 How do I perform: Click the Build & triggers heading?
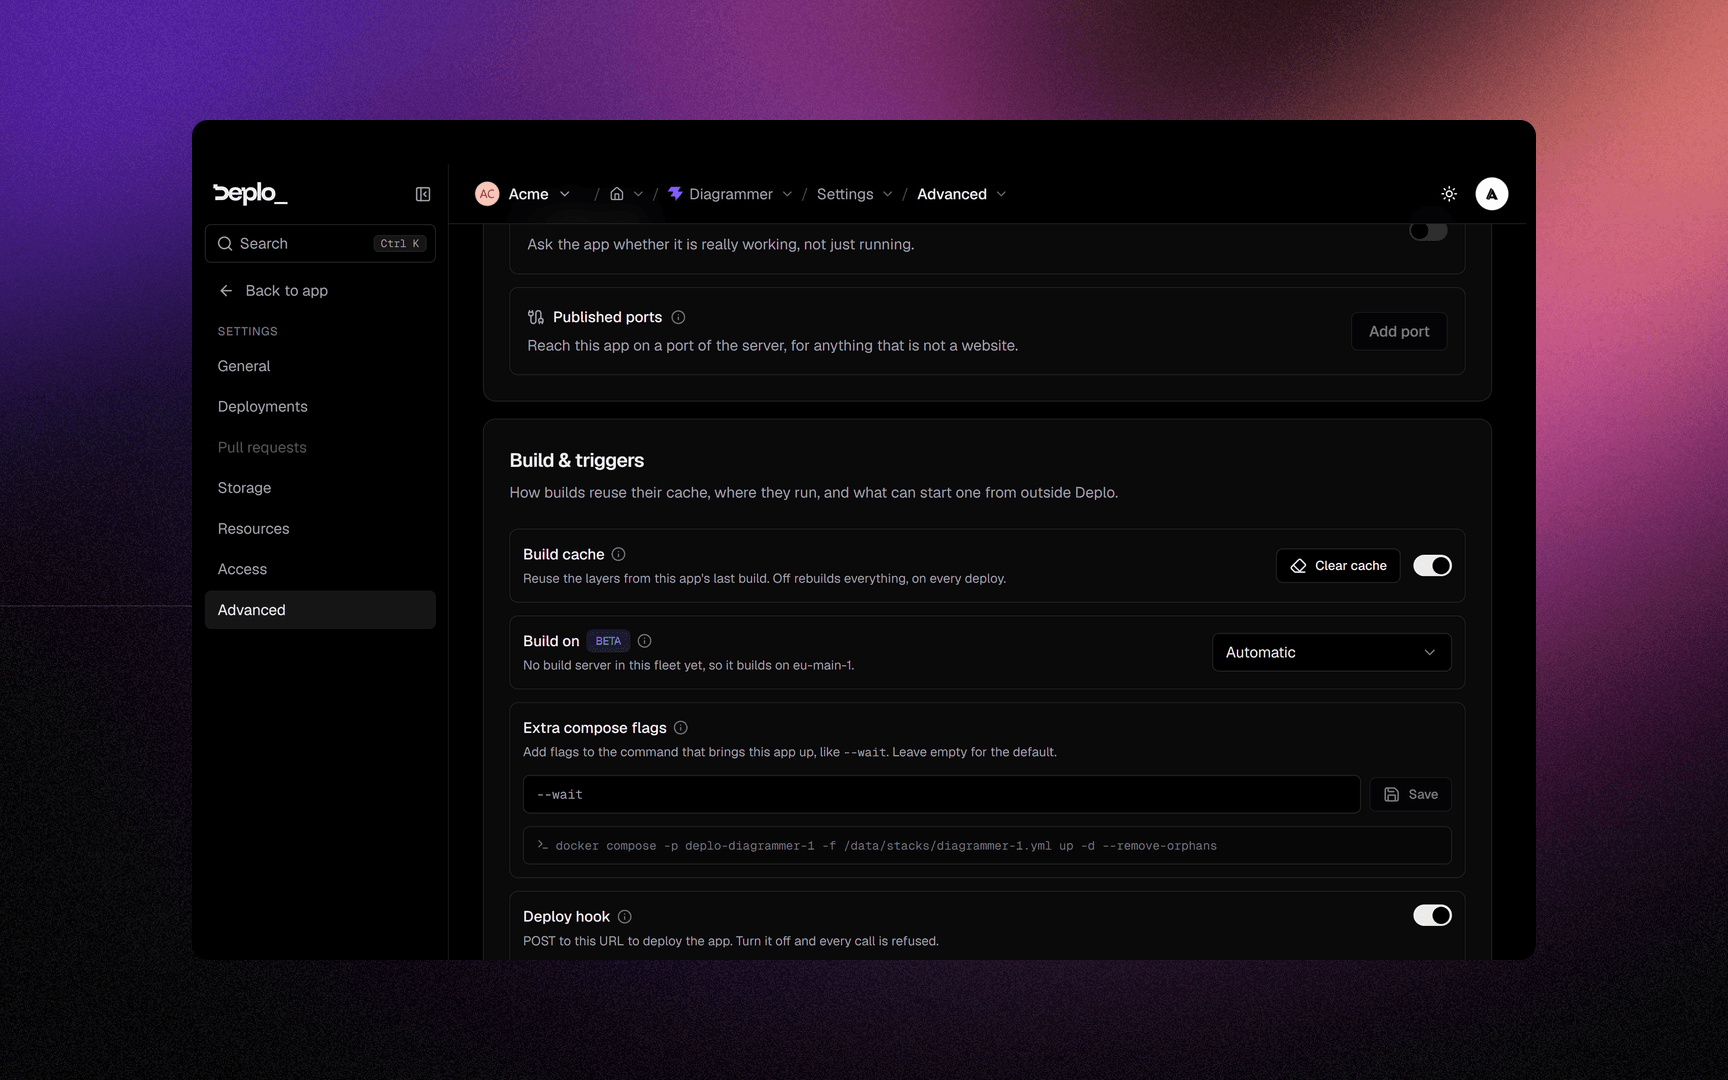pos(577,460)
